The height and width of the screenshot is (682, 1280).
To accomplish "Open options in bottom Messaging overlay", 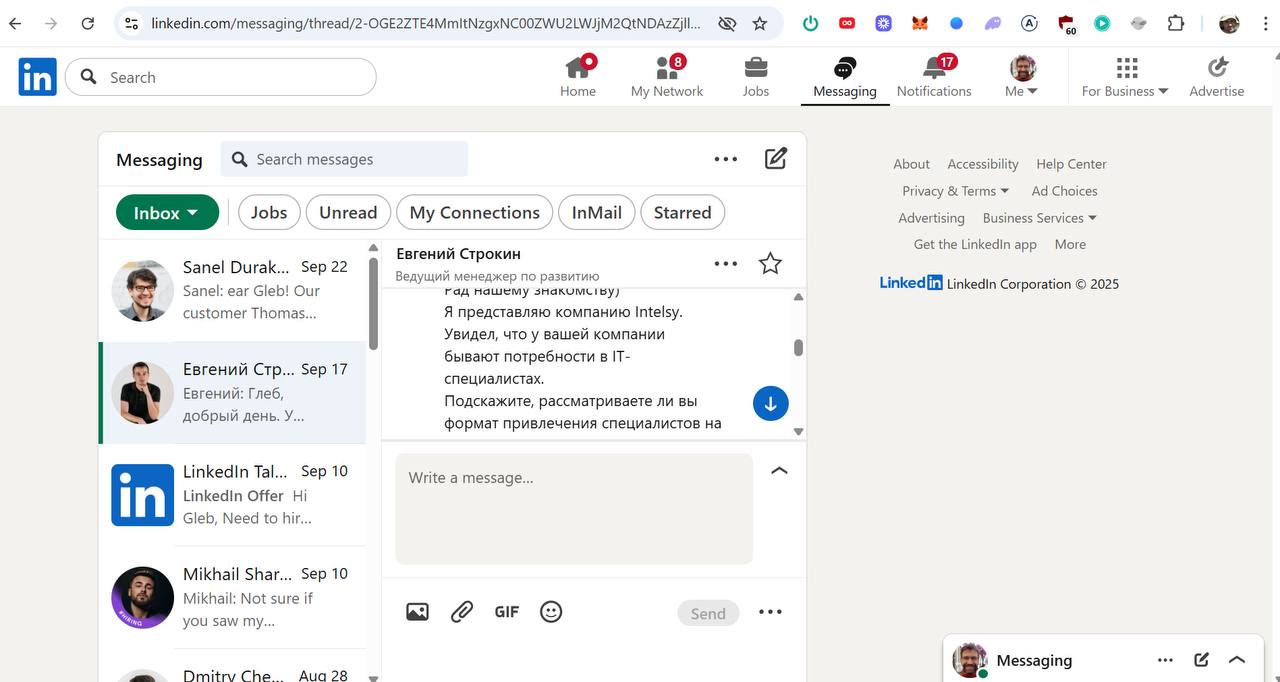I will [x=1165, y=660].
